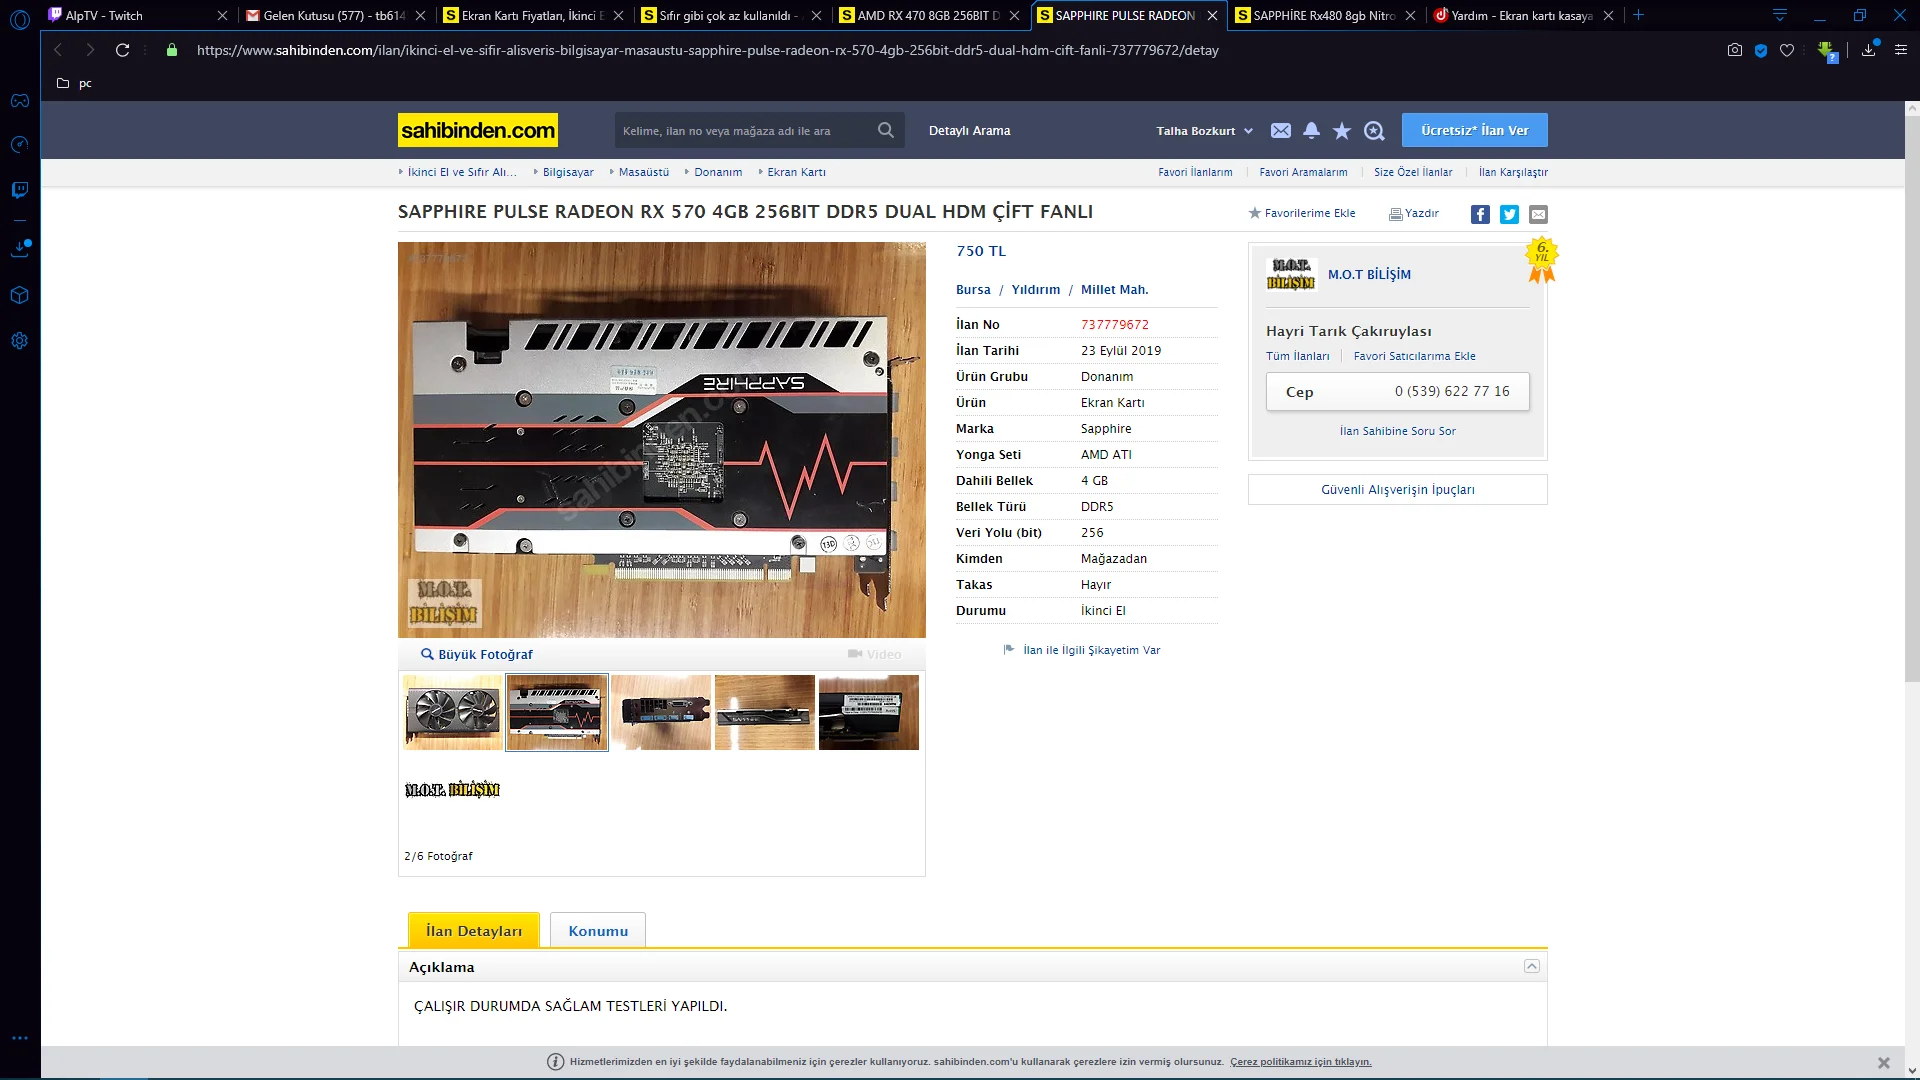Screen dimensions: 1920x1080
Task: Open the messages envelope icon in header
Action: 1280,131
